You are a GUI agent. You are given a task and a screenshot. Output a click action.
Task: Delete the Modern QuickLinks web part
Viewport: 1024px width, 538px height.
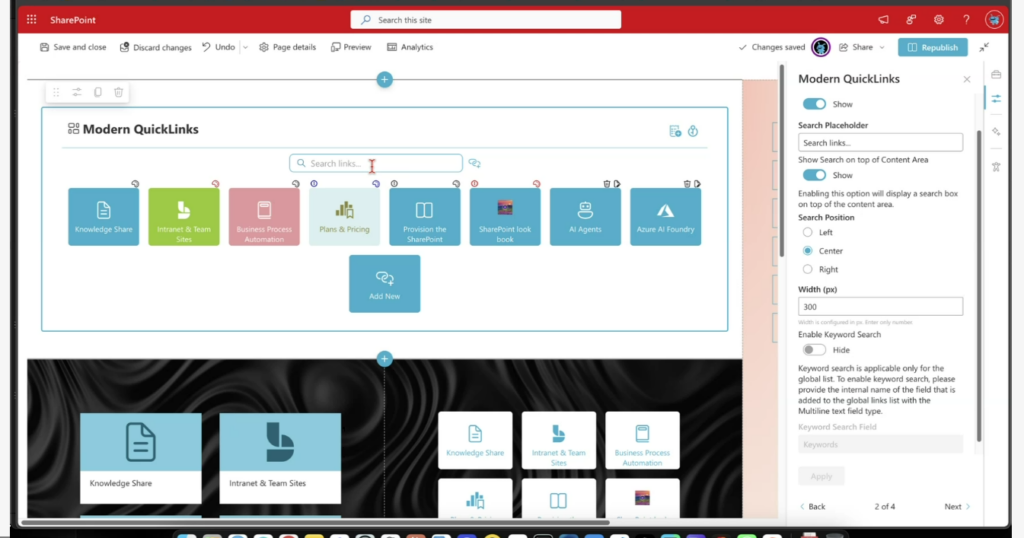click(x=119, y=93)
